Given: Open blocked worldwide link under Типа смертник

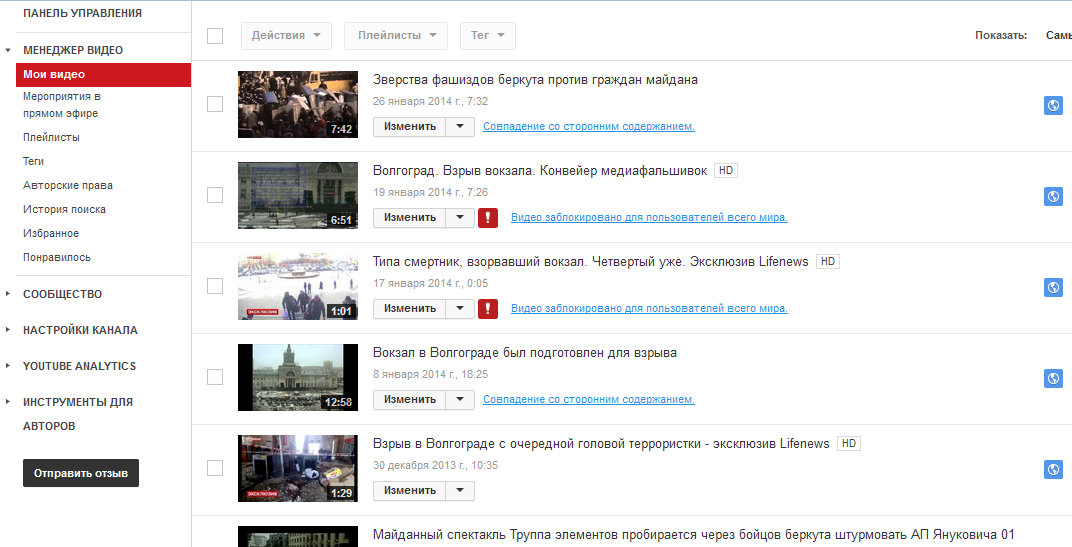Looking at the screenshot, I should [649, 308].
